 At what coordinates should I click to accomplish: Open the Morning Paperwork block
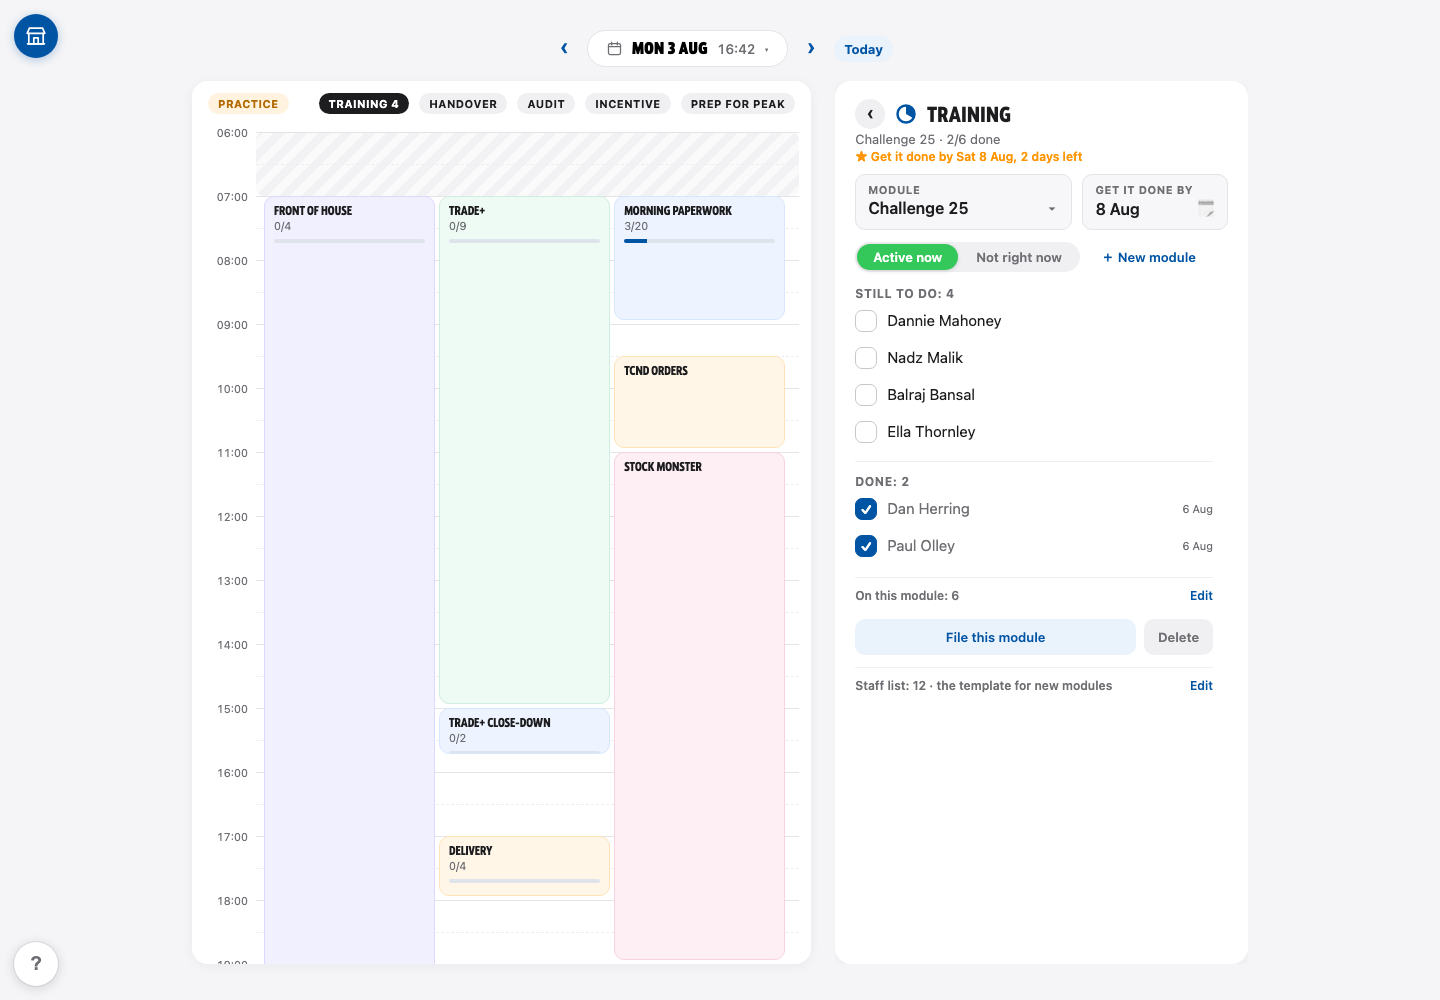click(699, 258)
